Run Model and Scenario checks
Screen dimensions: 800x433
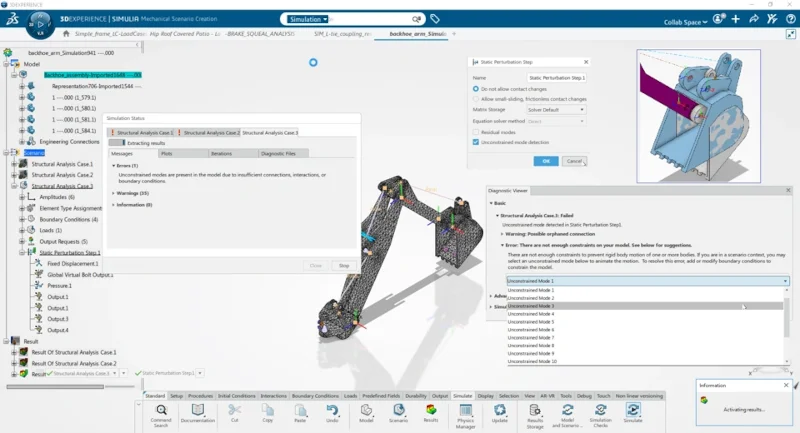click(x=567, y=410)
